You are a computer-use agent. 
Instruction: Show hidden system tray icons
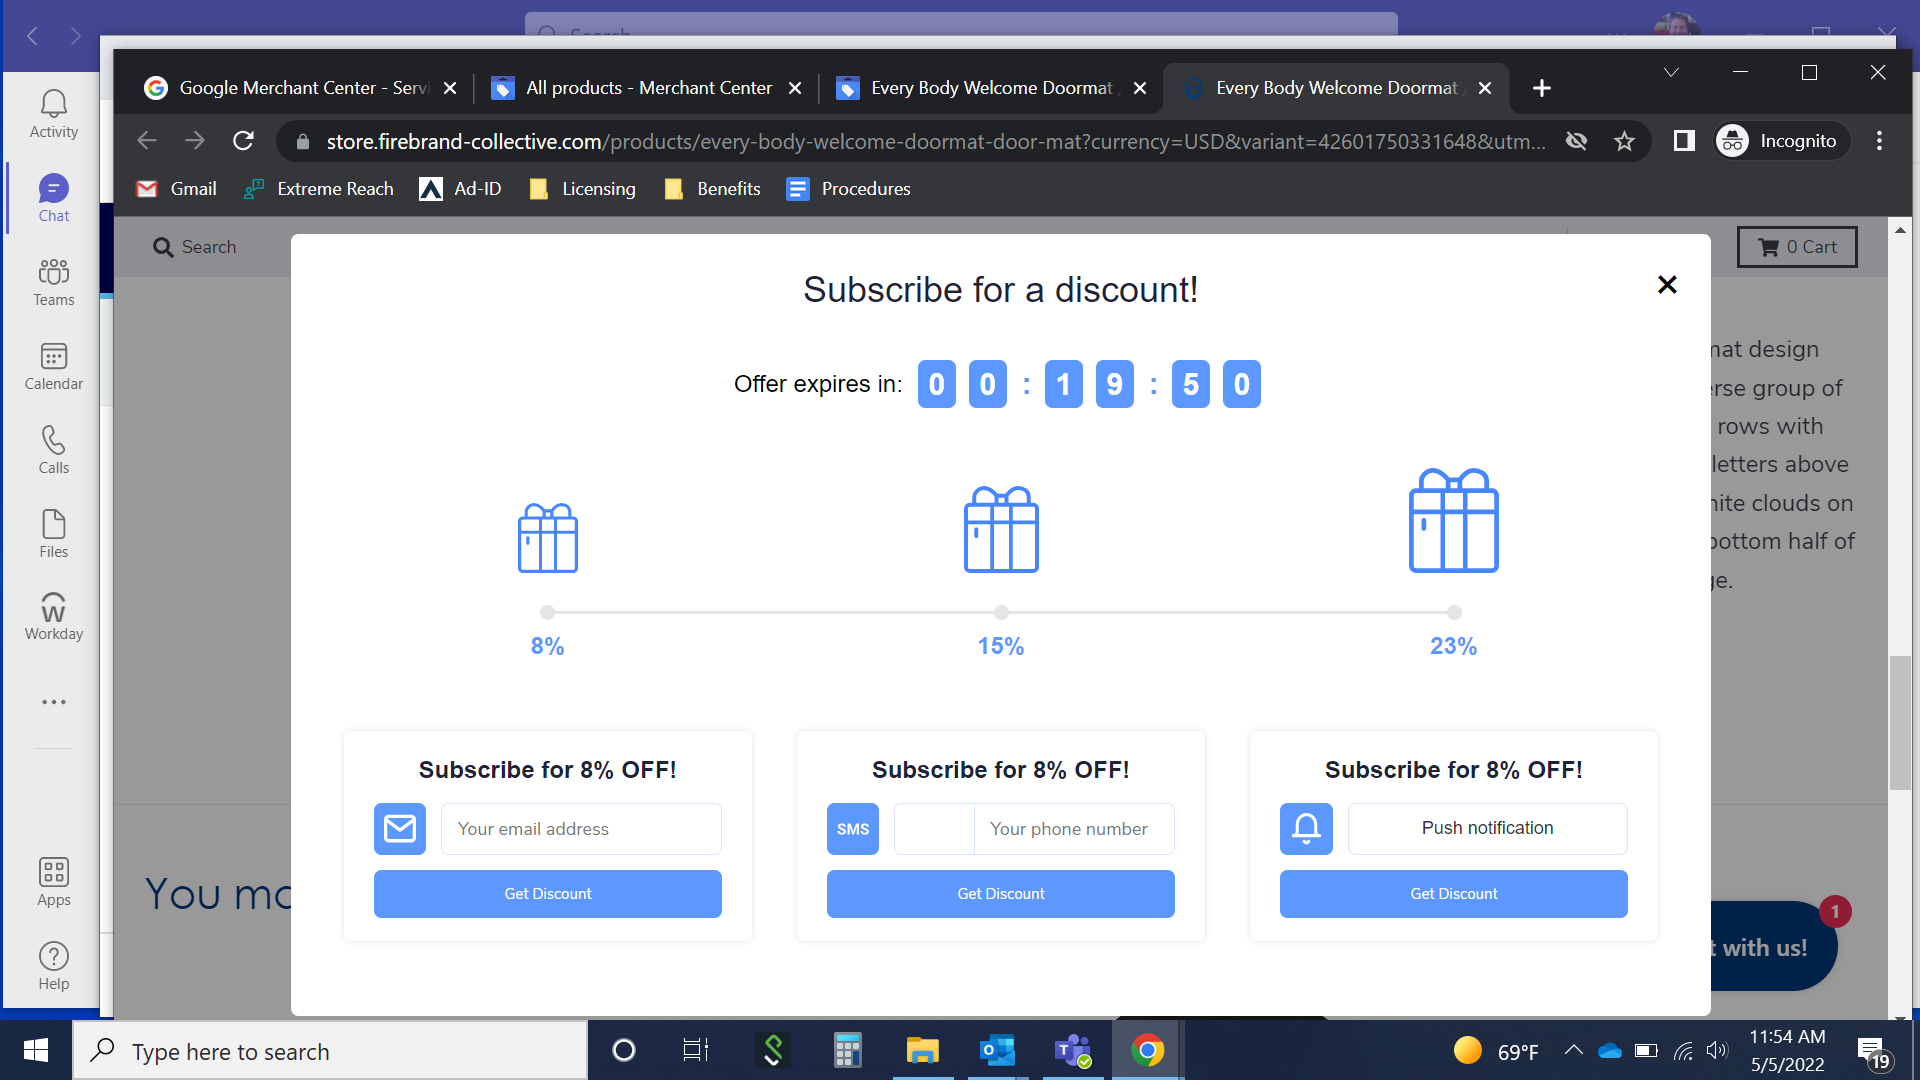[1573, 1050]
